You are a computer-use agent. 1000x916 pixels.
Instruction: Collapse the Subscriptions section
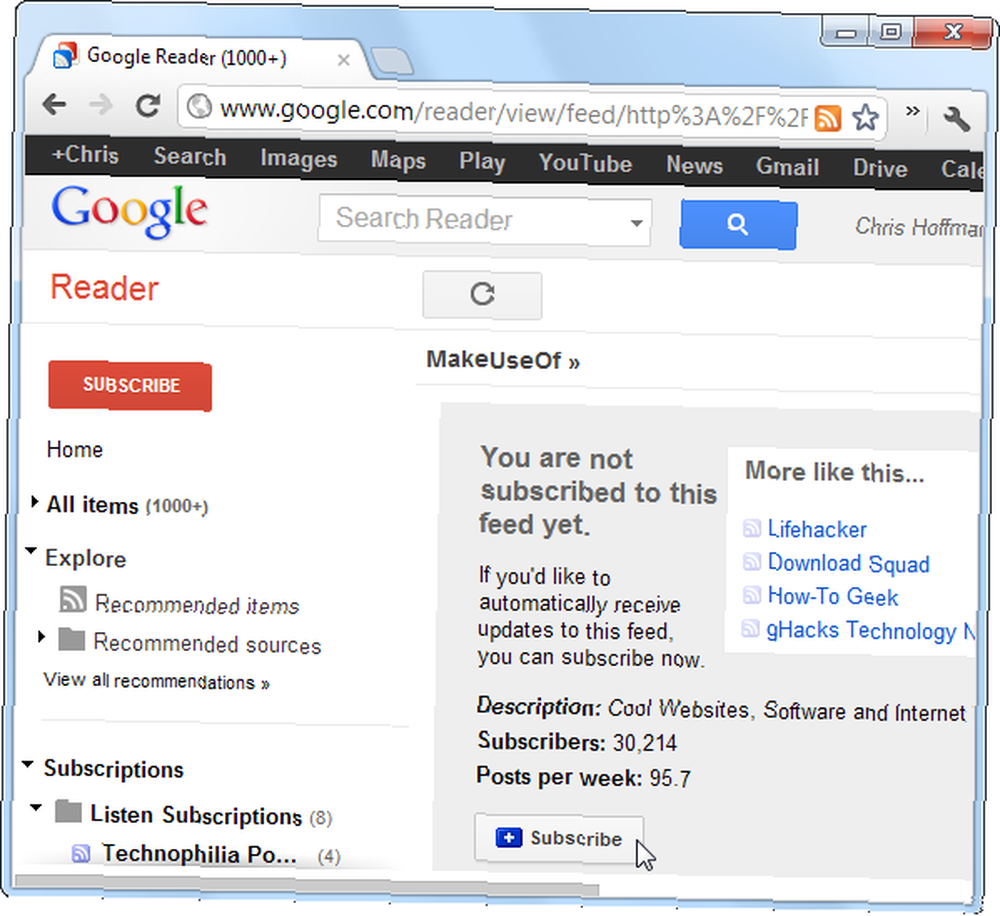(27, 764)
